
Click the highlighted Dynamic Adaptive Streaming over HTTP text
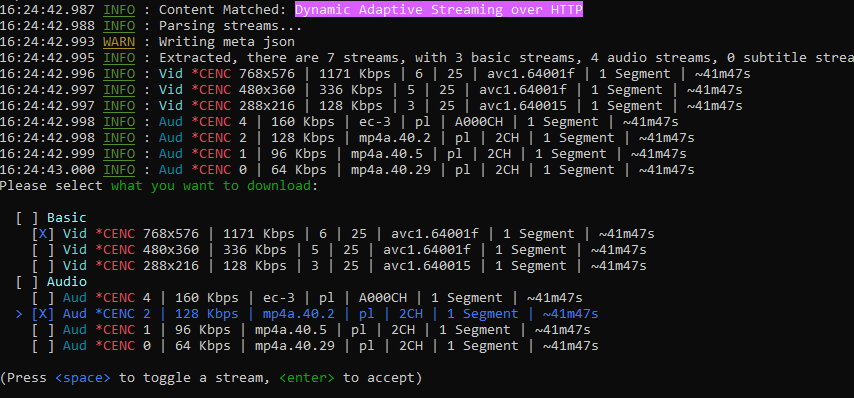point(439,10)
